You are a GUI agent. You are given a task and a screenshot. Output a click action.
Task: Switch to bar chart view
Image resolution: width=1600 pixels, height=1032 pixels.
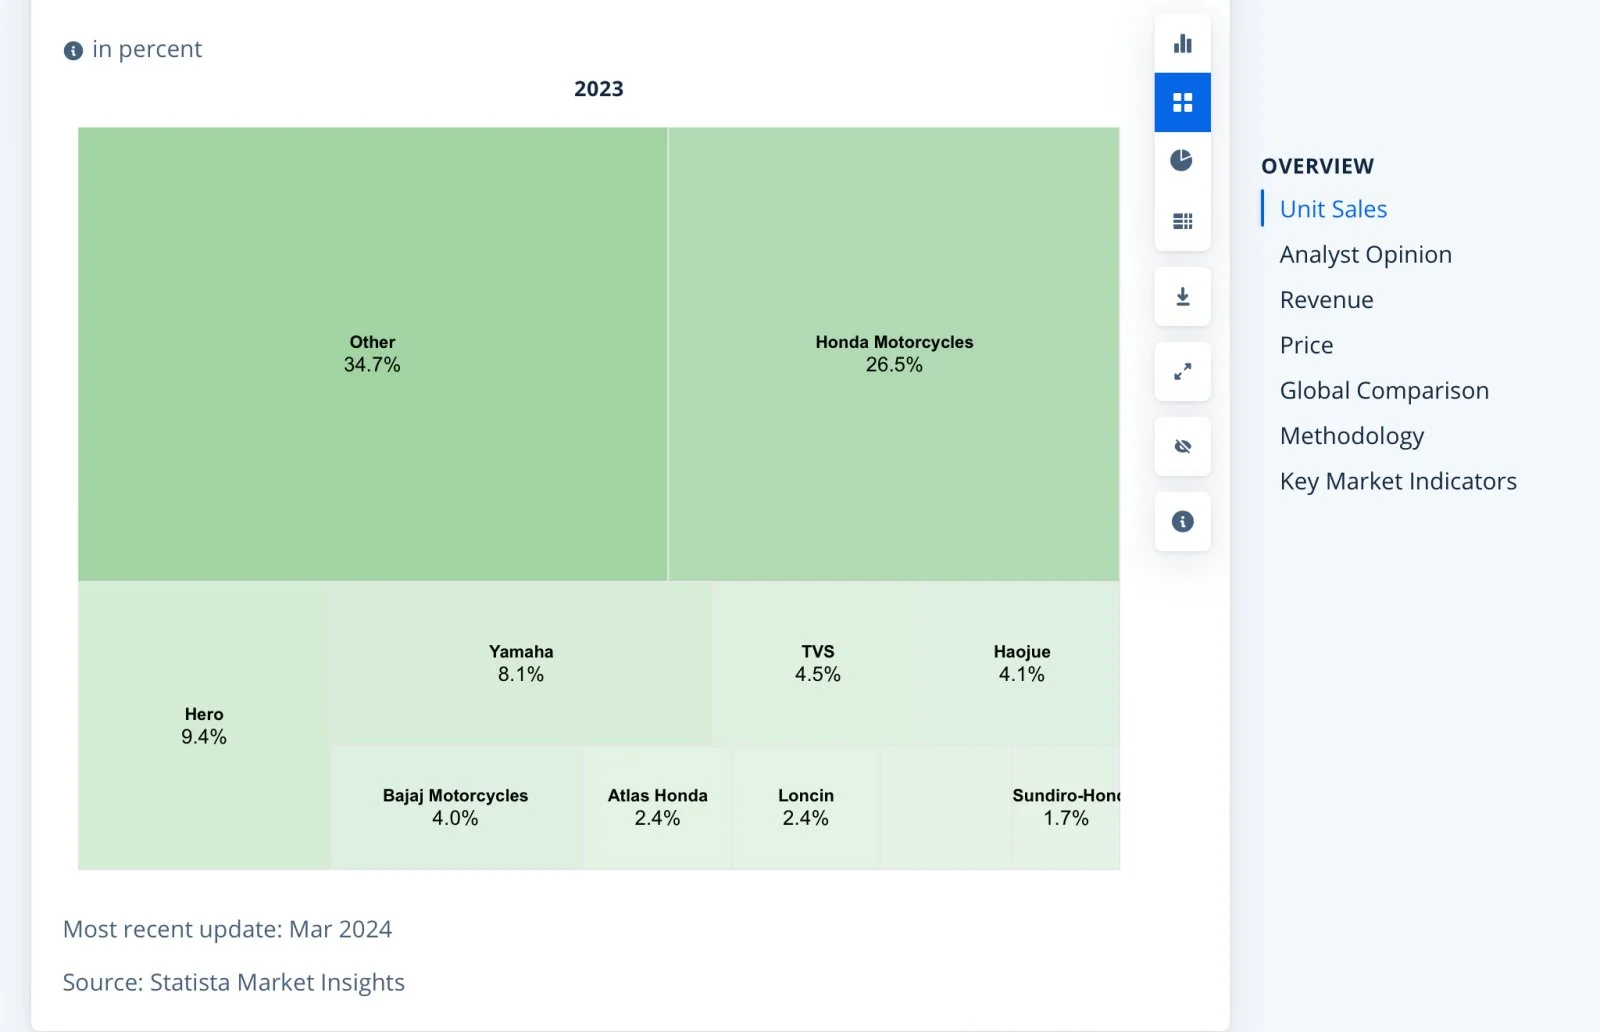1182,44
